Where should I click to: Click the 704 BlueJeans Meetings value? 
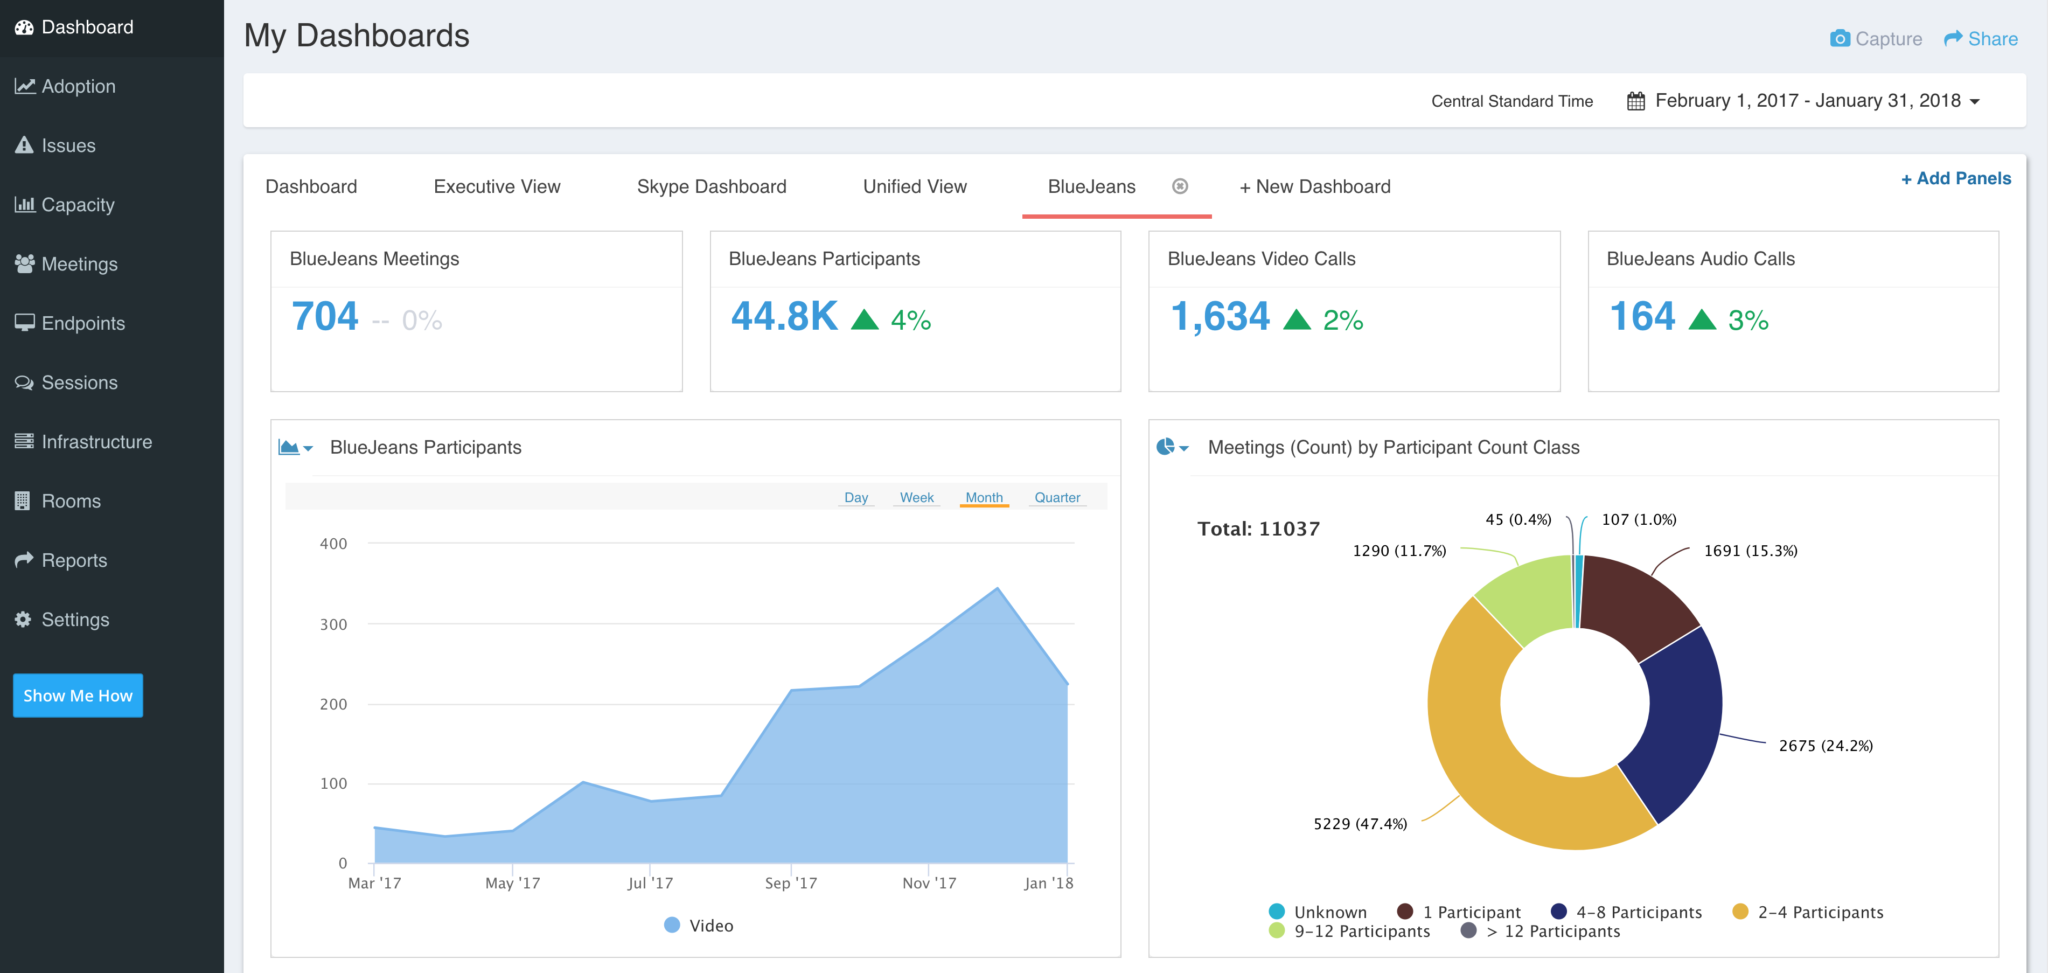pos(325,317)
